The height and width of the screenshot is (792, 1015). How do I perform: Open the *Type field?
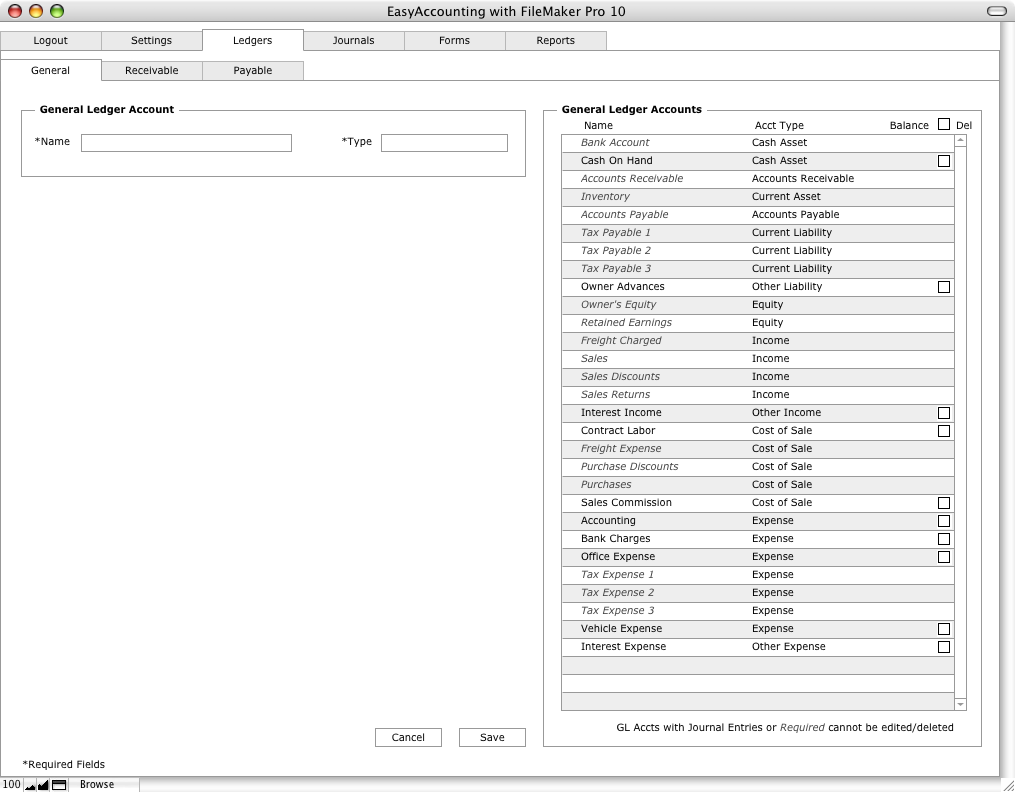[444, 143]
